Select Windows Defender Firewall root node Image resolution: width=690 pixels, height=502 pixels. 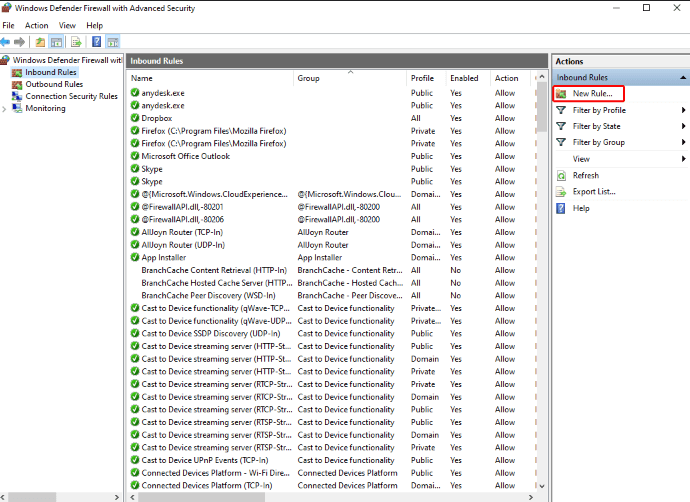click(x=67, y=60)
